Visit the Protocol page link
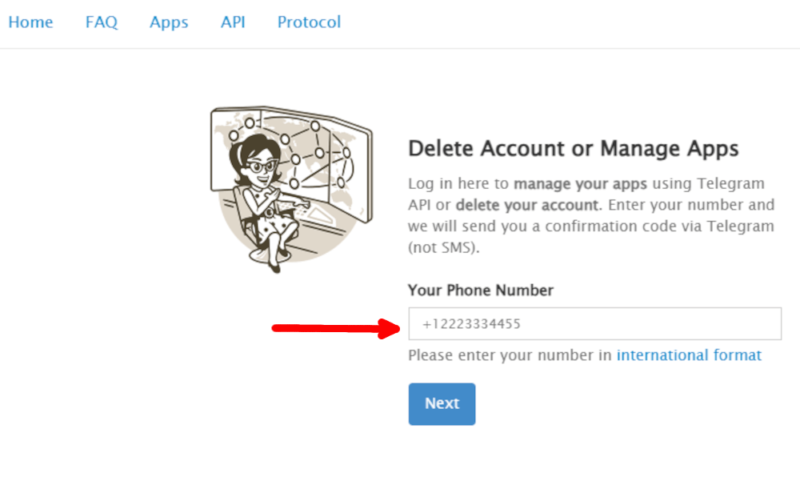Image resolution: width=800 pixels, height=481 pixels. click(x=309, y=22)
